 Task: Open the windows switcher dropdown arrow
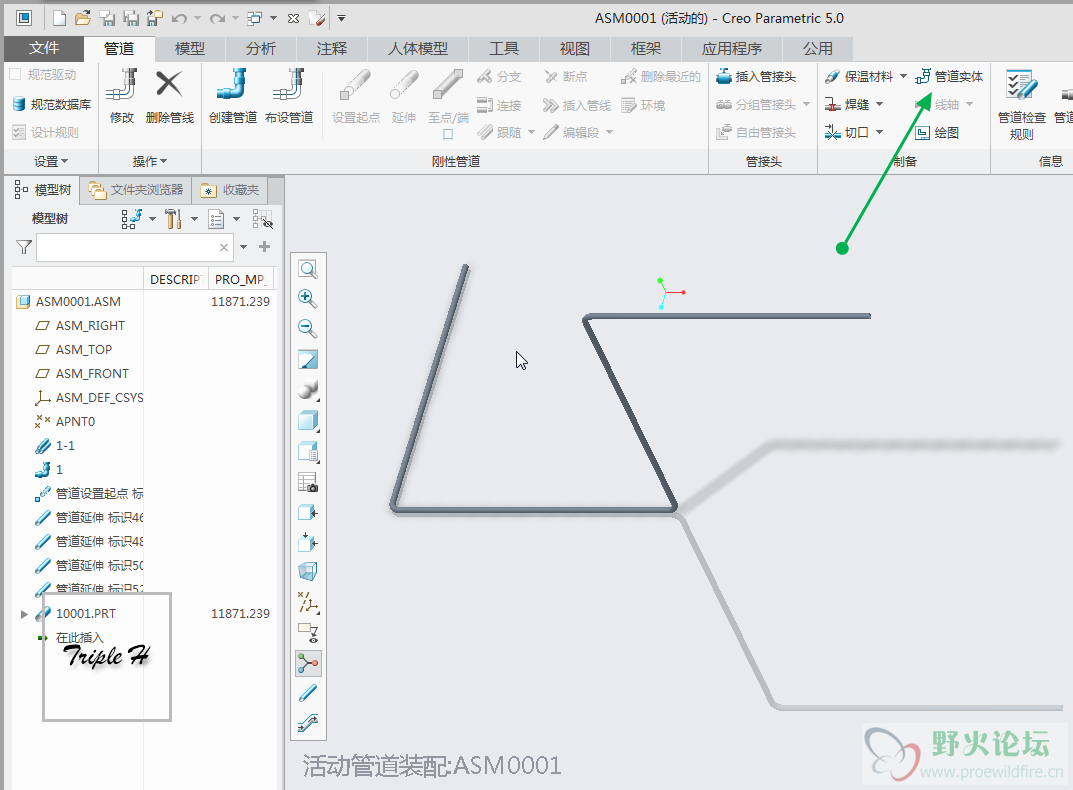274,18
